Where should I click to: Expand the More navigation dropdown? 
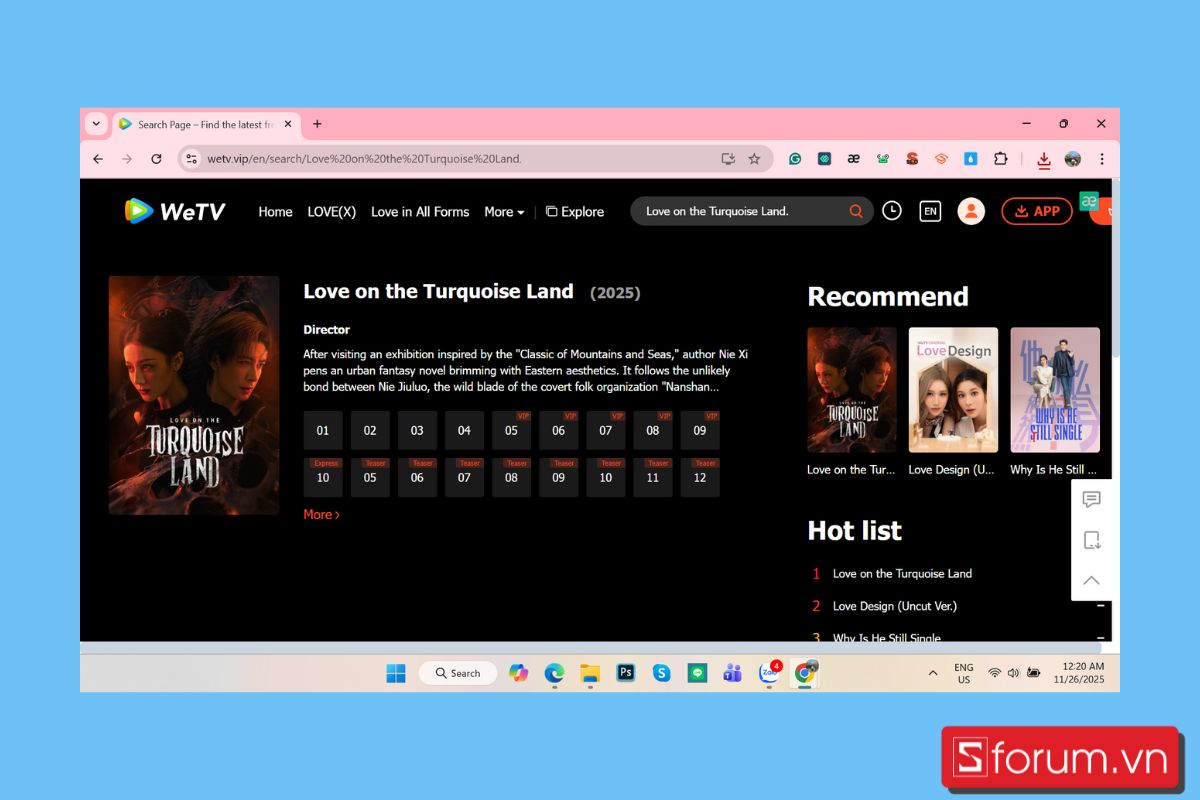(x=504, y=212)
